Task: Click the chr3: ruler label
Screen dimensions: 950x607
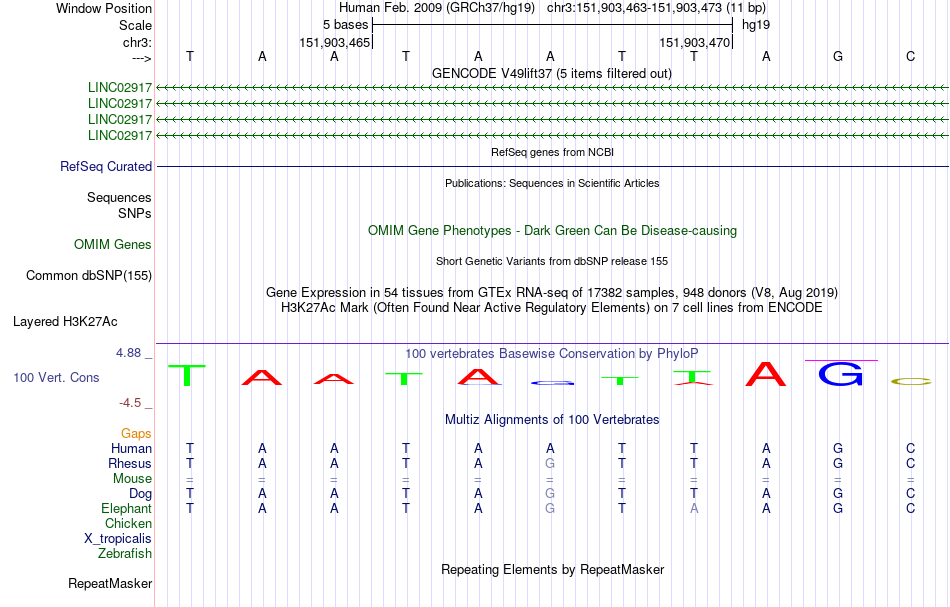Action: pyautogui.click(x=137, y=42)
